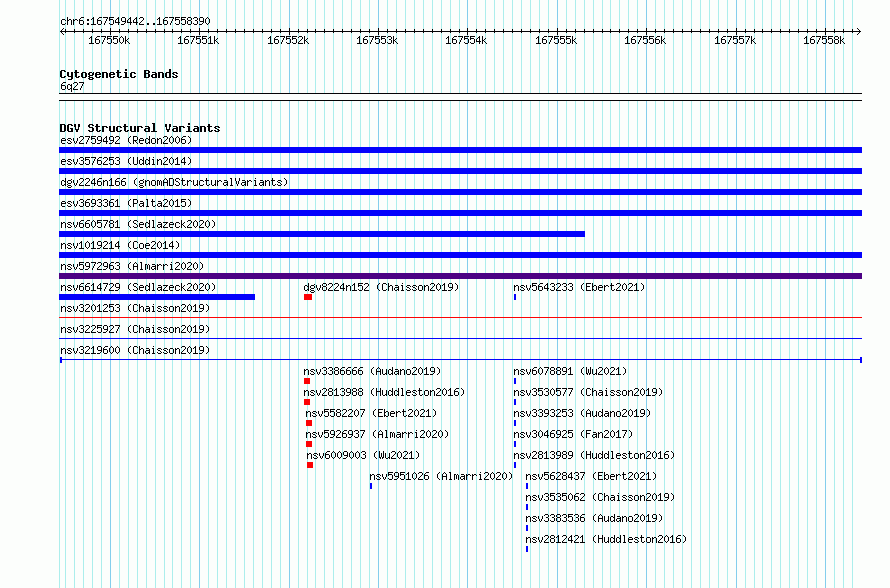890x588 pixels.
Task: Open nsv3219600 (Chaisson2019) label
Action: tap(135, 350)
